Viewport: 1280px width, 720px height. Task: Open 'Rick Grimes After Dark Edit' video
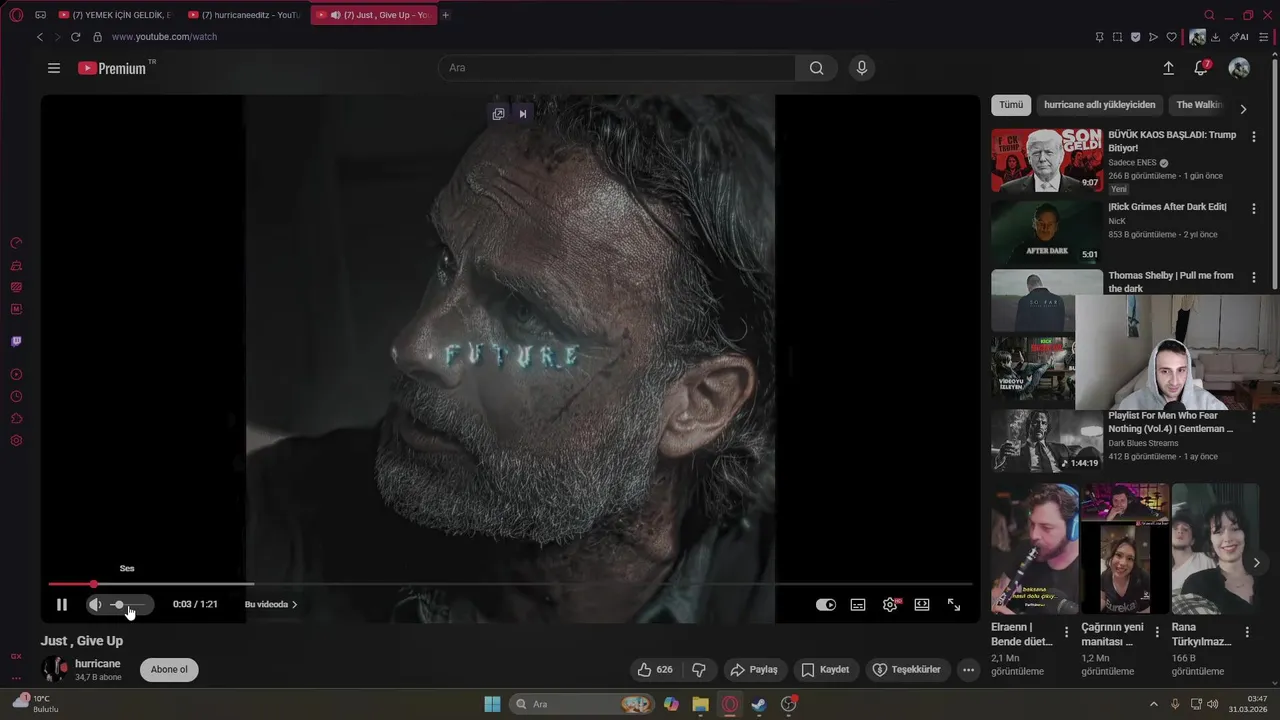1047,232
